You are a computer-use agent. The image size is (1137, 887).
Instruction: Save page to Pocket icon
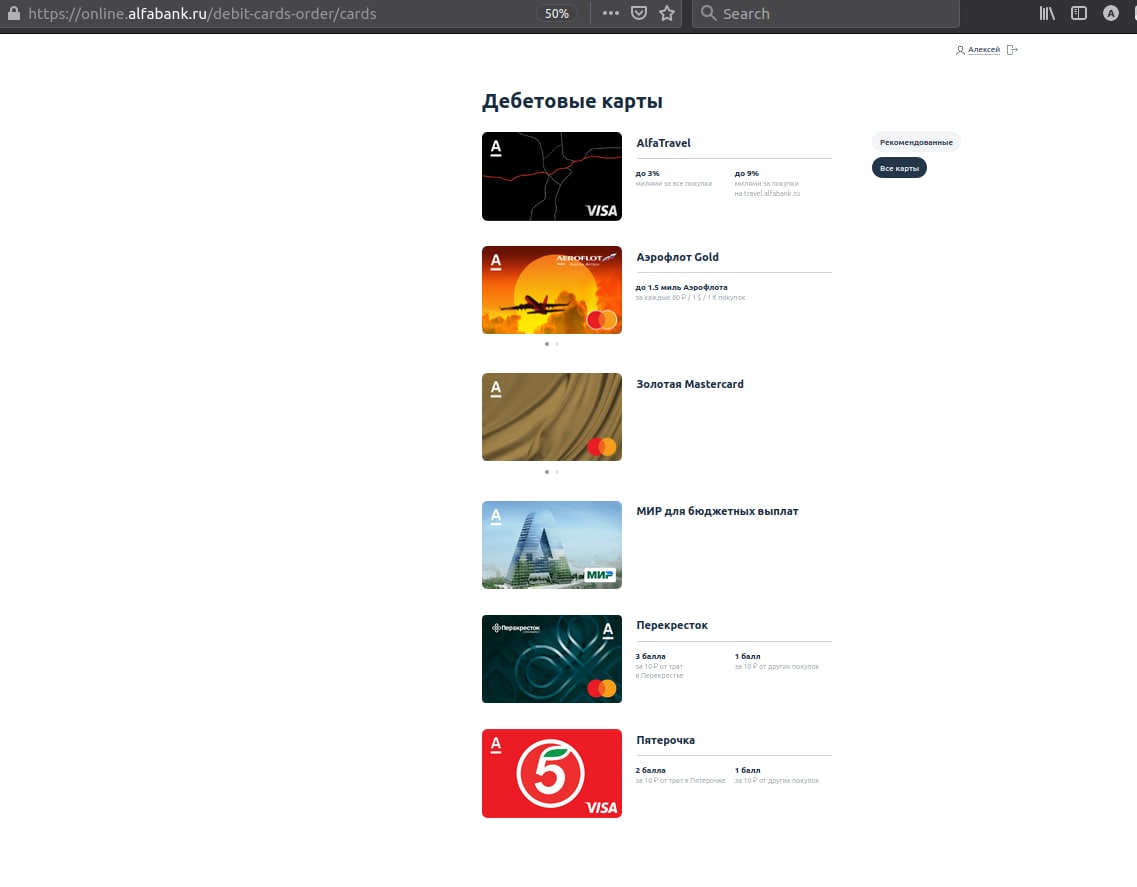tap(639, 13)
